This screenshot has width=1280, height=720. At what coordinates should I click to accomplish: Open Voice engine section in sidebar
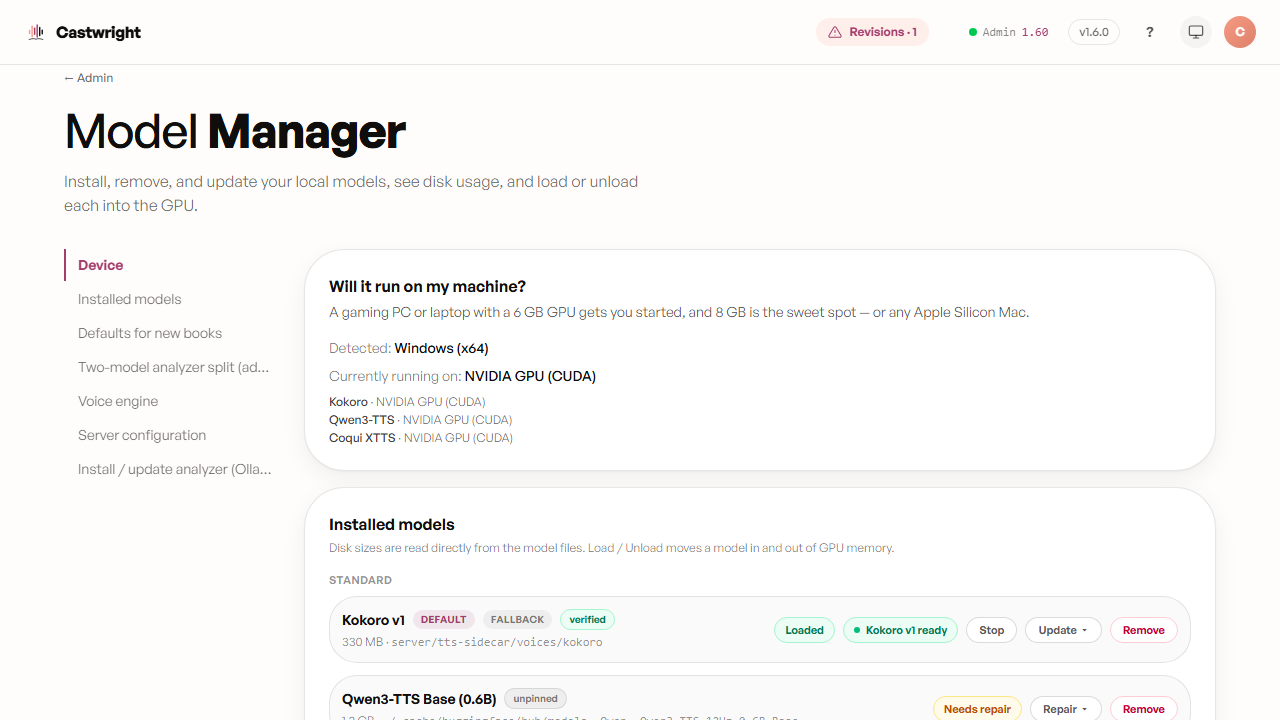coord(118,401)
